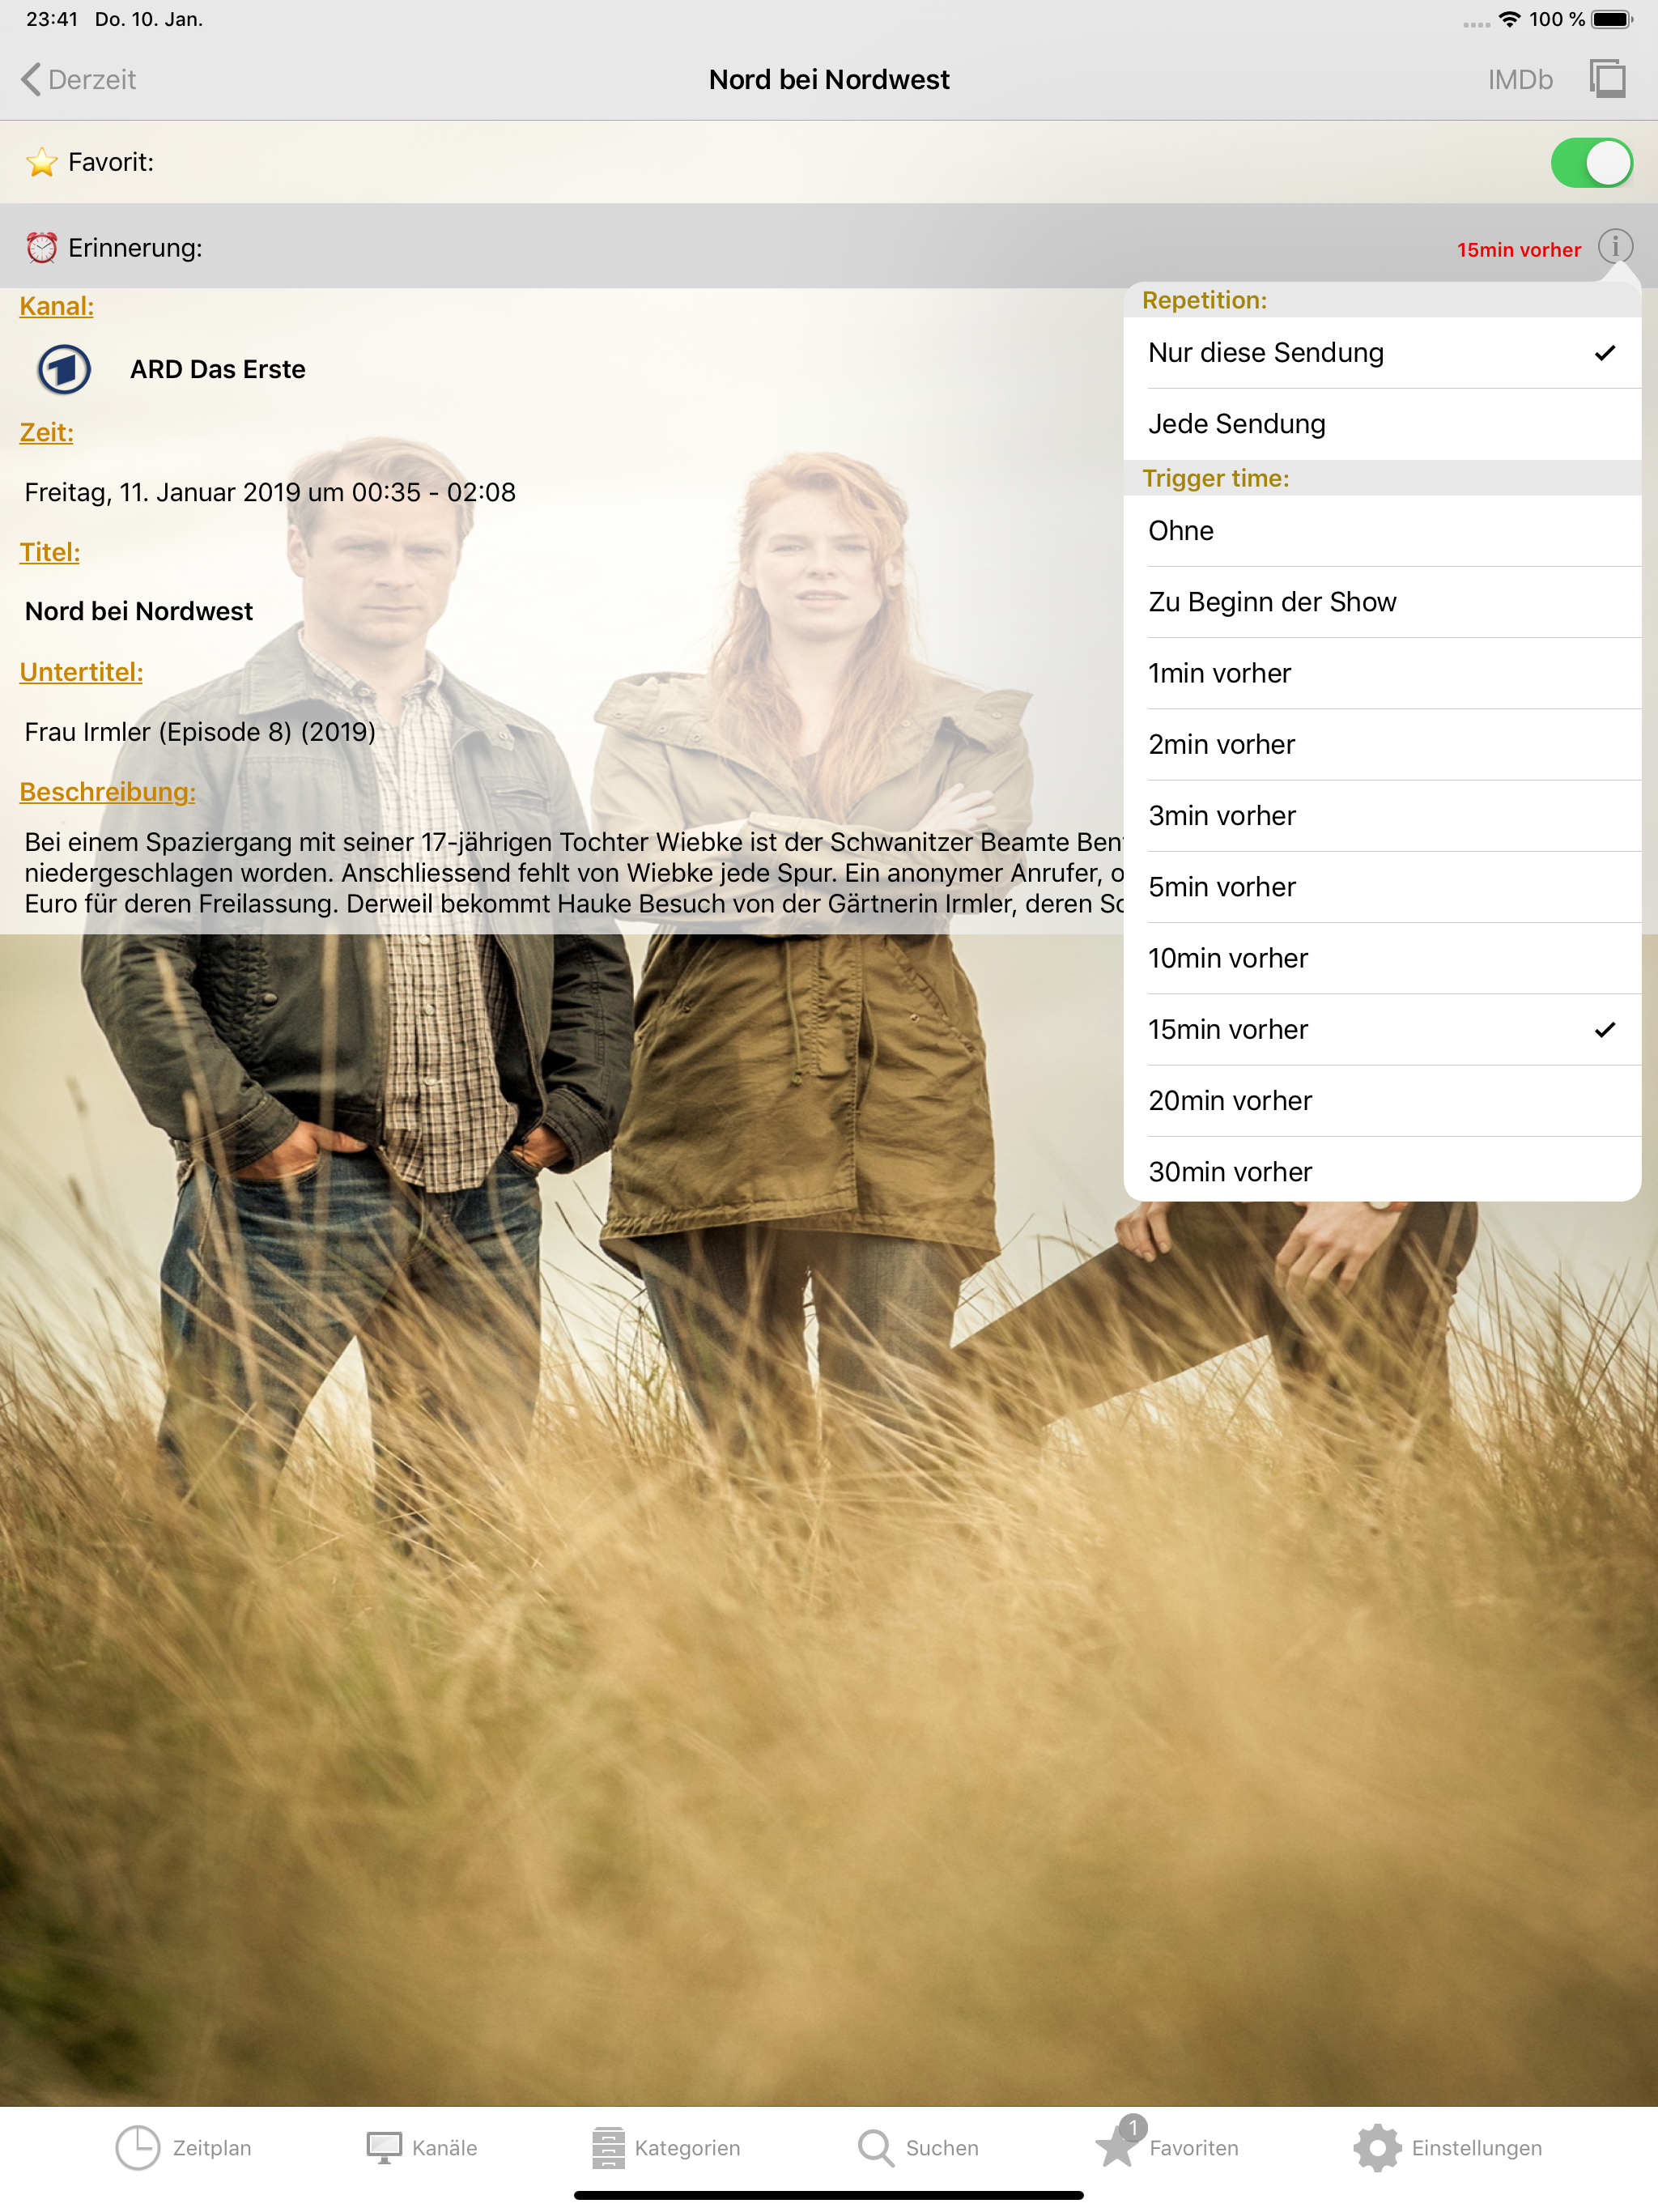The image size is (1658, 2212).
Task: Tap the 'Kanal:' heading link
Action: (x=57, y=306)
